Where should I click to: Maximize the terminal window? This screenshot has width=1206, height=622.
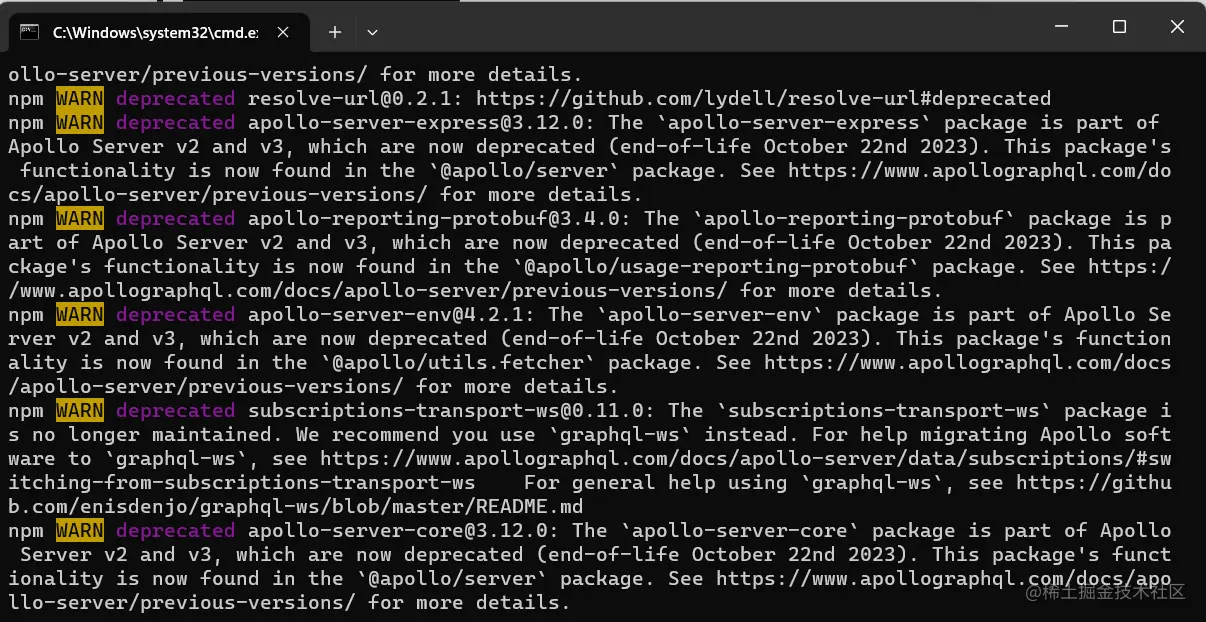click(1120, 27)
